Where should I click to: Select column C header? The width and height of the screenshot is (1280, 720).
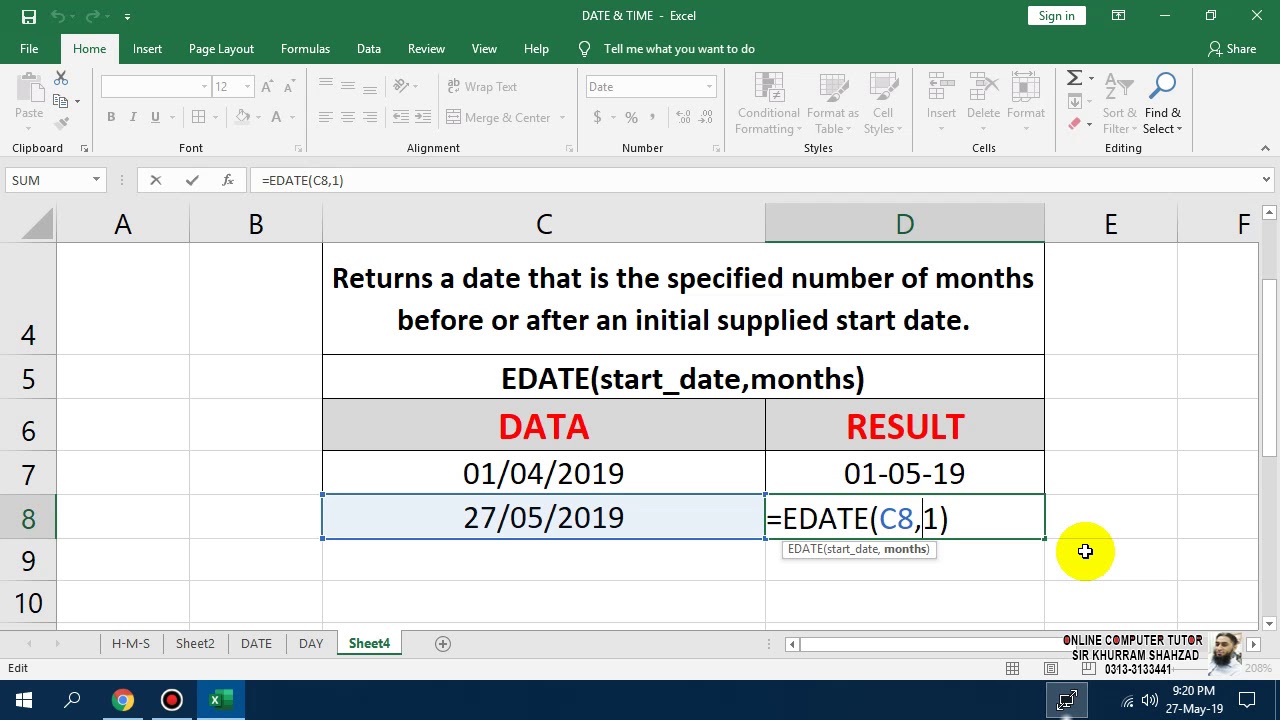(544, 224)
